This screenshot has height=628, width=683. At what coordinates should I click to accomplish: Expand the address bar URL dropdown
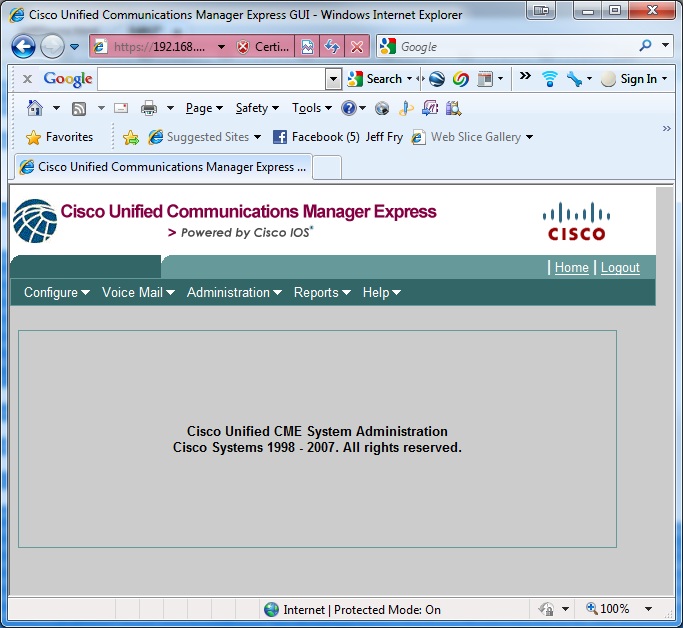(x=222, y=47)
